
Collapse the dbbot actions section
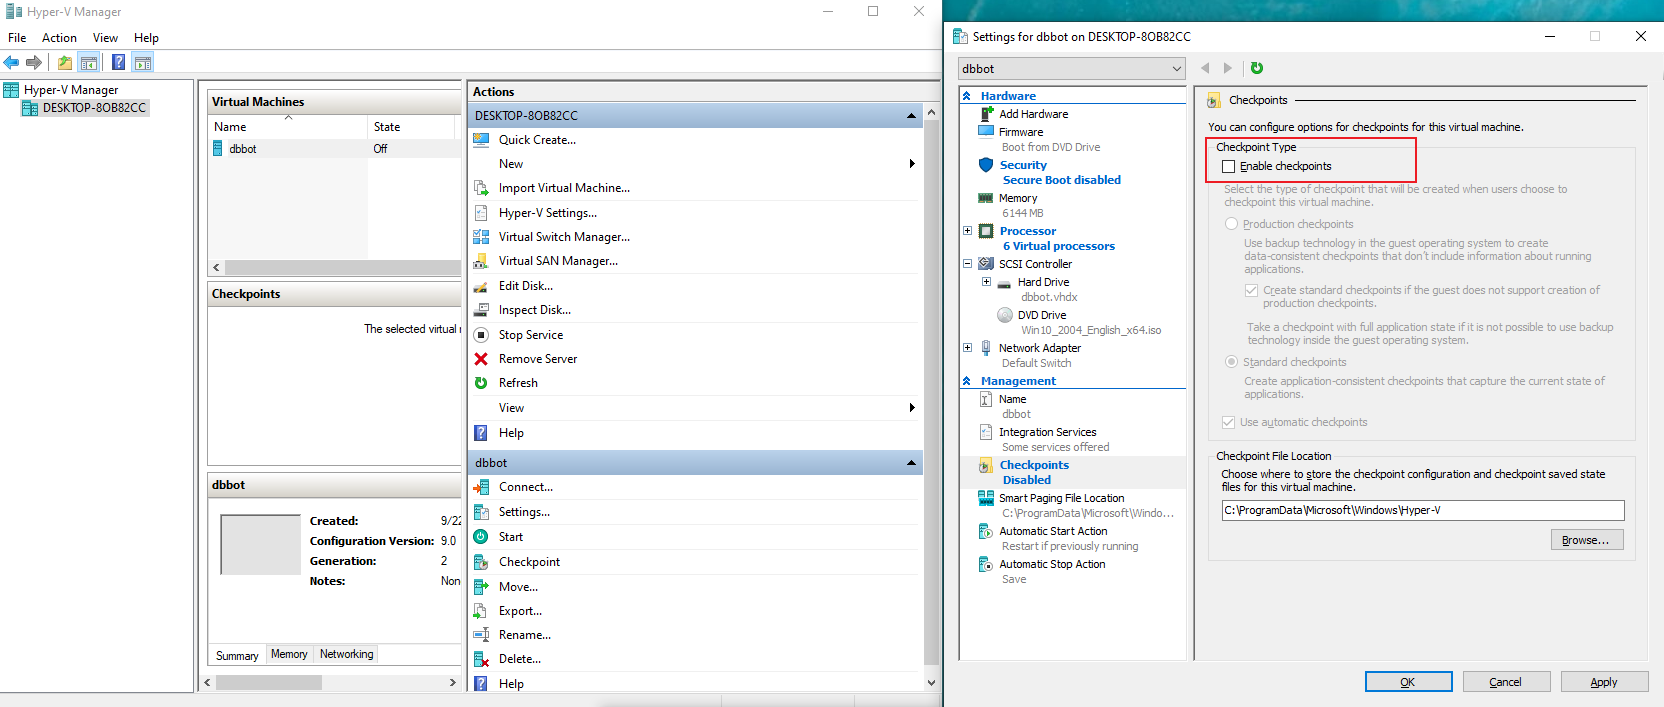click(x=911, y=463)
